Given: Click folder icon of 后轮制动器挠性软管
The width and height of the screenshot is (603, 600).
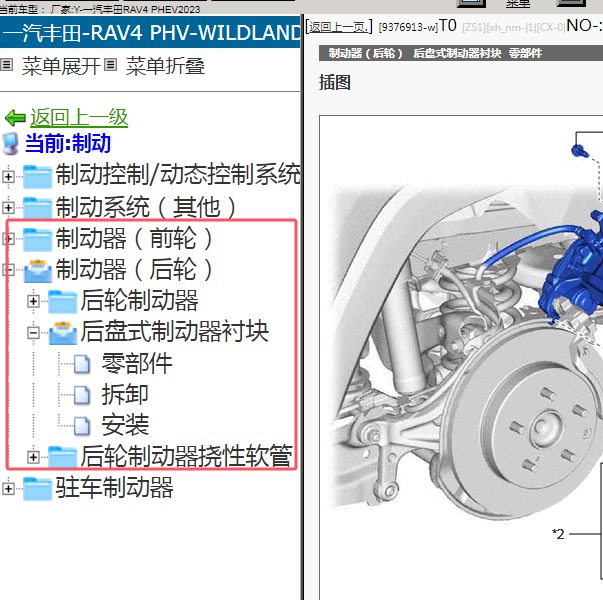Looking at the screenshot, I should (63, 457).
